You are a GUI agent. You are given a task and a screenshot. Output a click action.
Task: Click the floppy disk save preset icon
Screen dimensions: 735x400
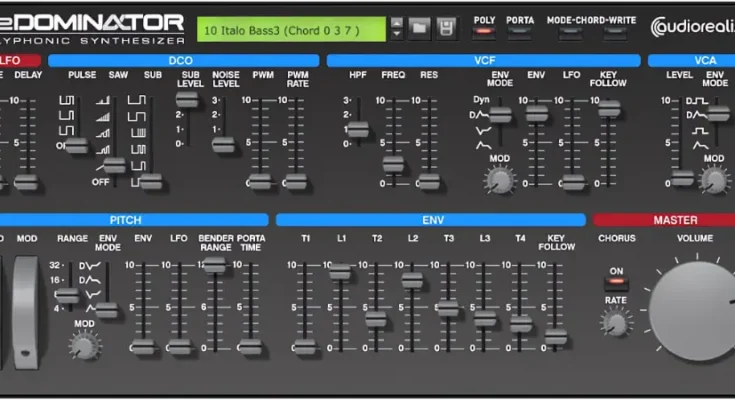click(445, 28)
